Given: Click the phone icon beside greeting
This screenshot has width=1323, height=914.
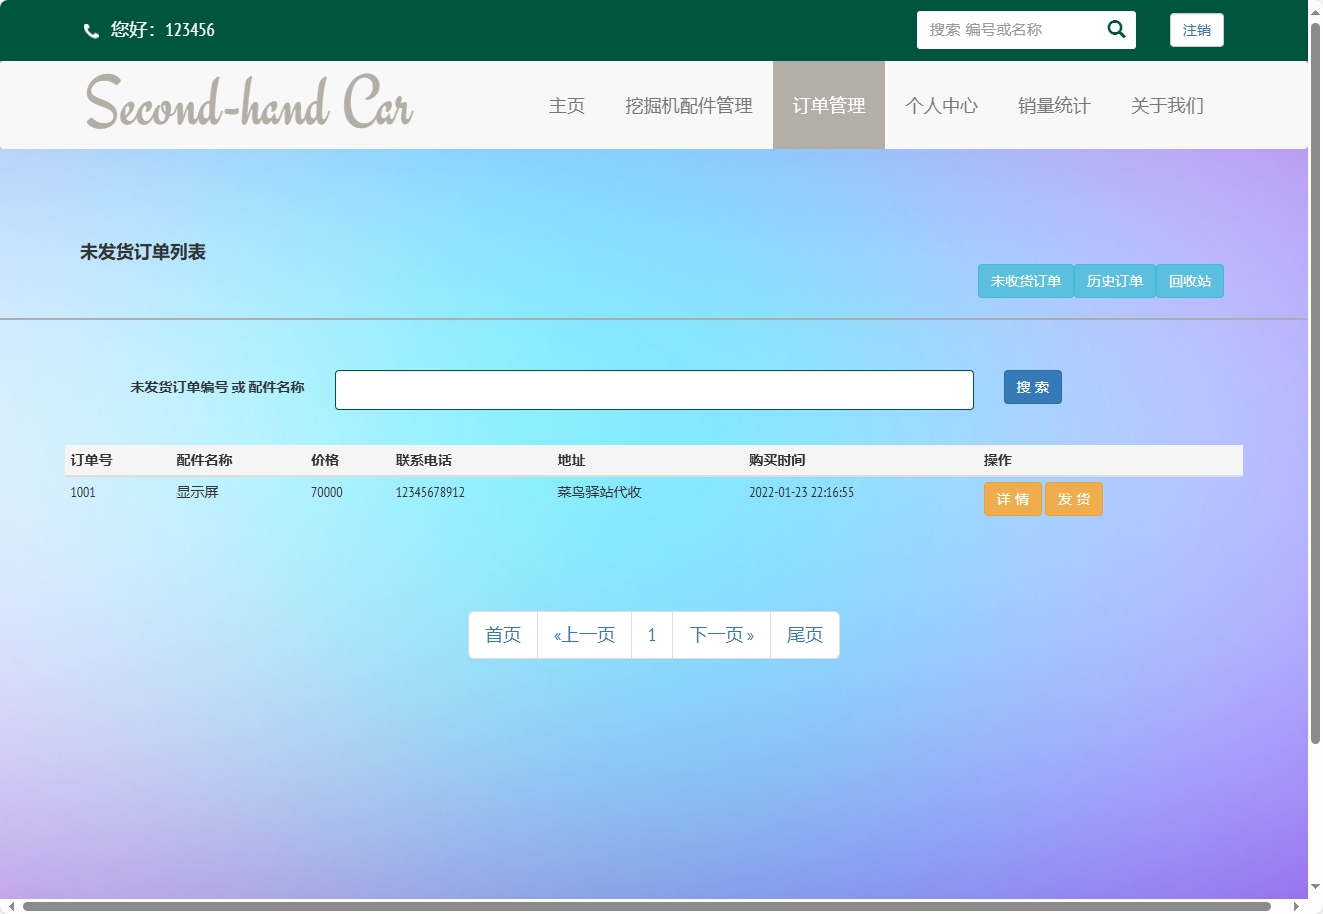Looking at the screenshot, I should tap(91, 31).
